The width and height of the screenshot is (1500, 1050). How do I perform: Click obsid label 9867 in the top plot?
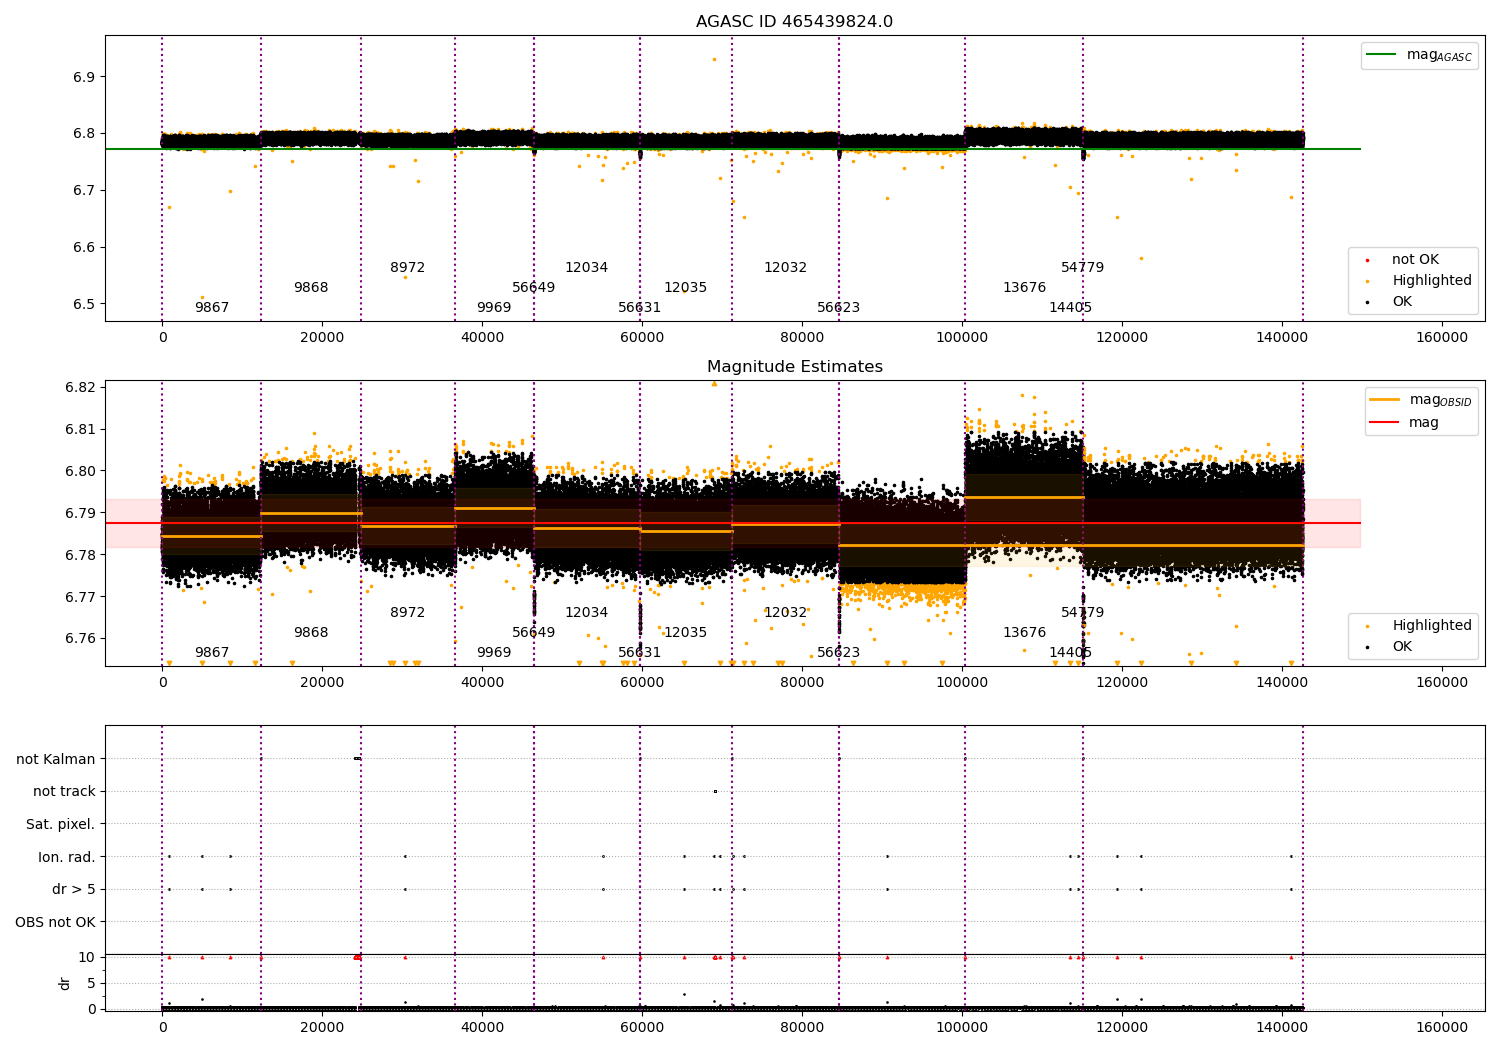pyautogui.click(x=212, y=308)
